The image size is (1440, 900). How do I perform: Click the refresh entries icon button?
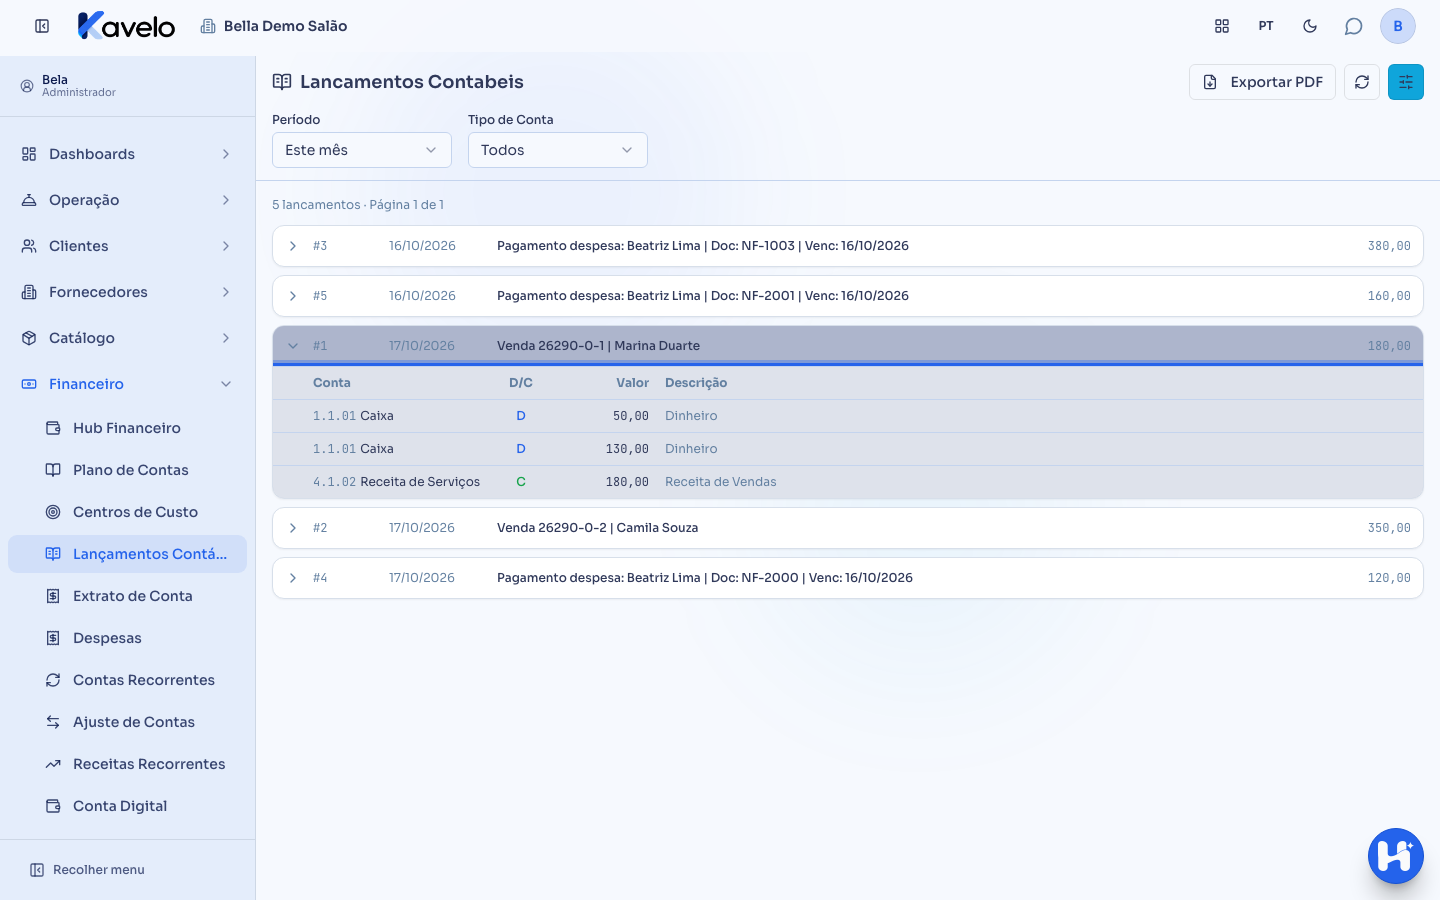coord(1362,82)
